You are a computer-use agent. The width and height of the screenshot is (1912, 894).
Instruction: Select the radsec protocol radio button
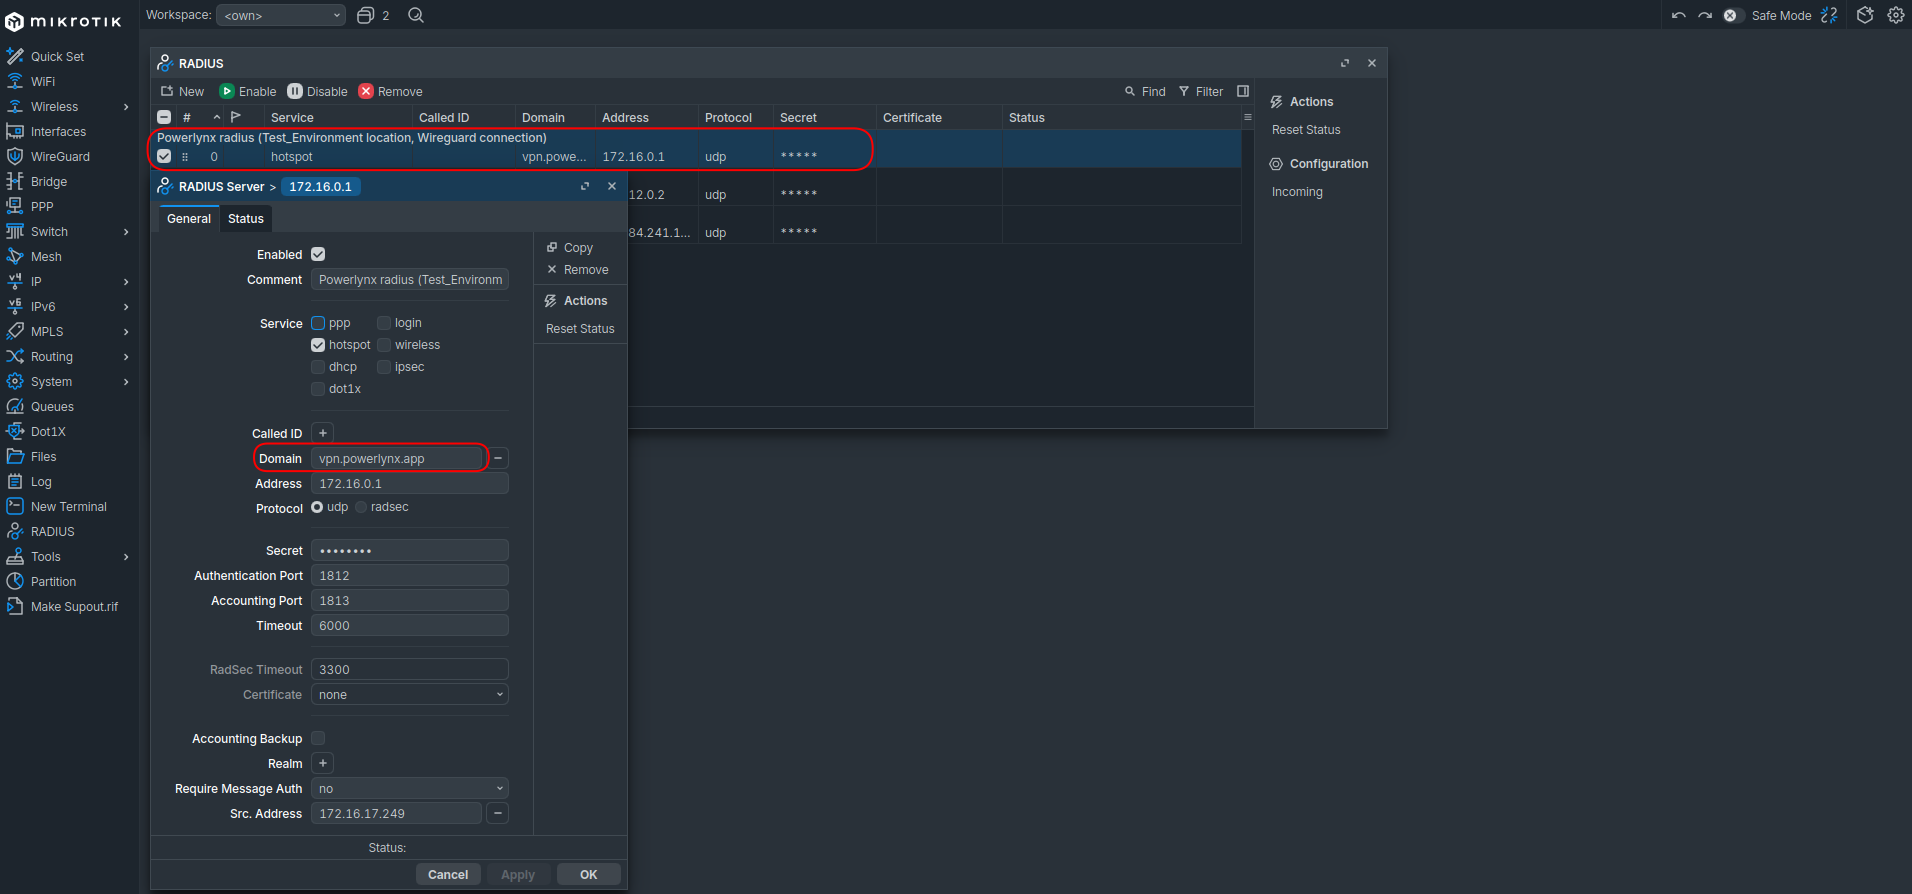click(362, 507)
